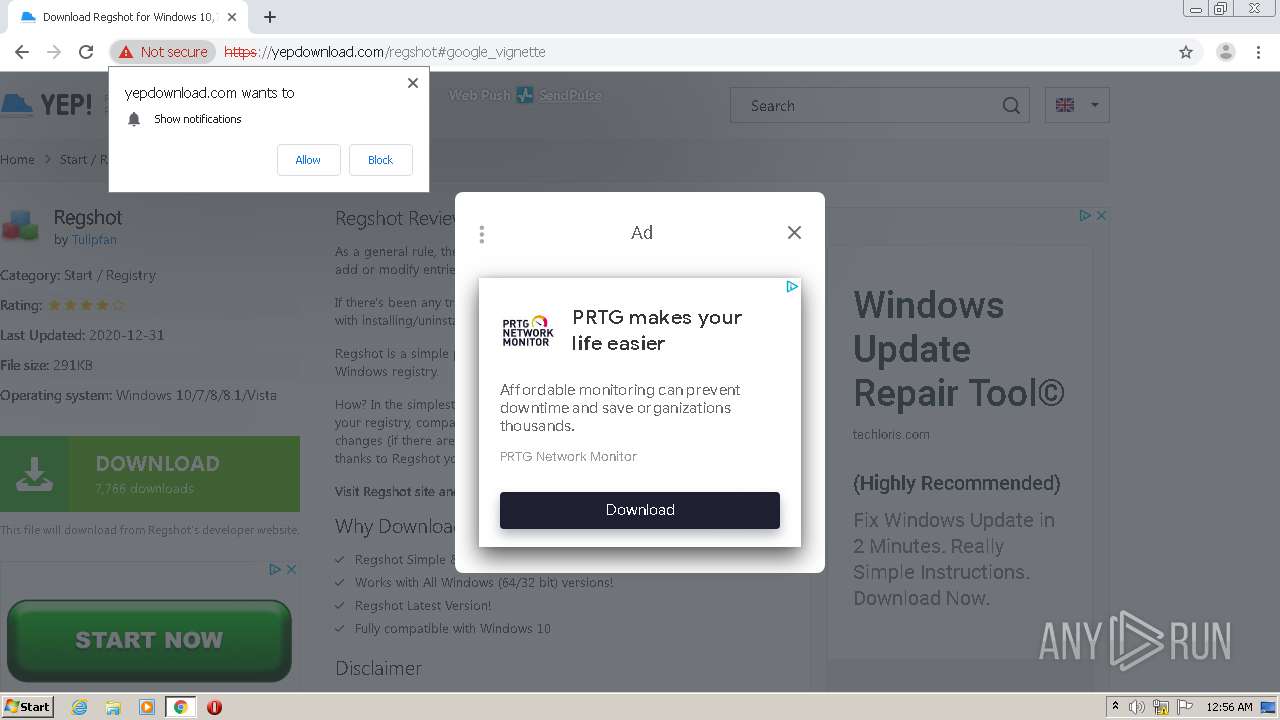This screenshot has height=720, width=1280.
Task: Click the volume speaker tray icon
Action: (1137, 707)
